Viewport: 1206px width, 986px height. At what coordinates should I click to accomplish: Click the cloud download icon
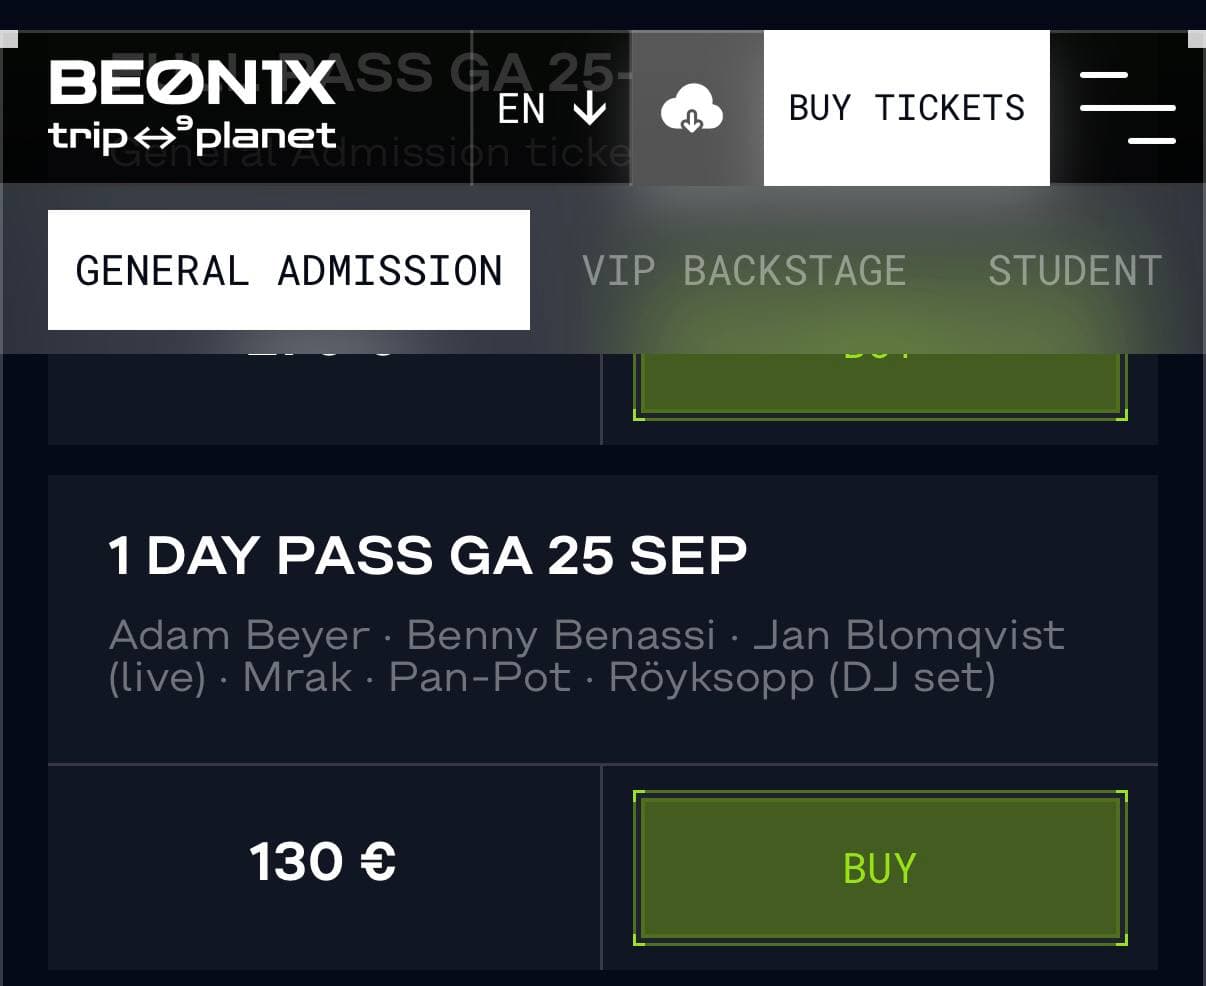coord(692,108)
